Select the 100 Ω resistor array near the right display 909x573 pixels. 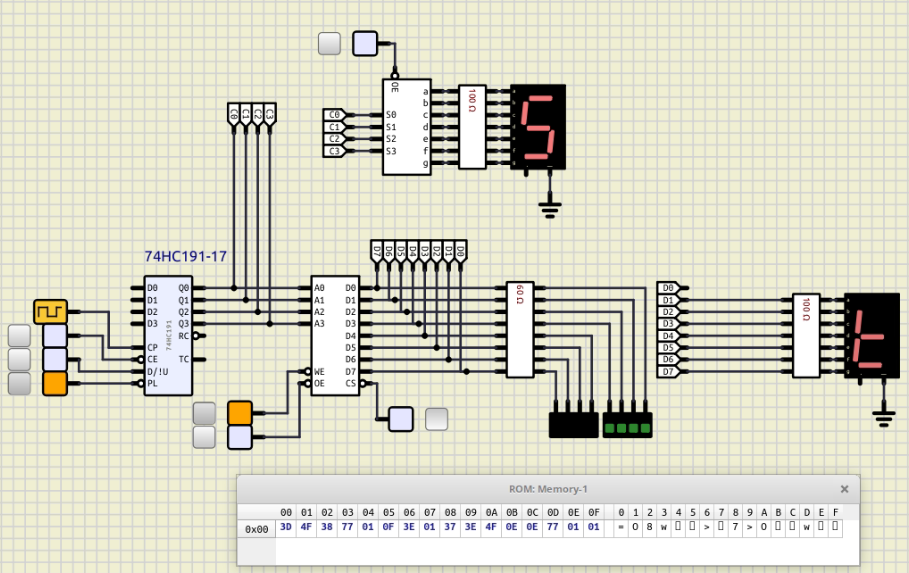click(x=806, y=335)
